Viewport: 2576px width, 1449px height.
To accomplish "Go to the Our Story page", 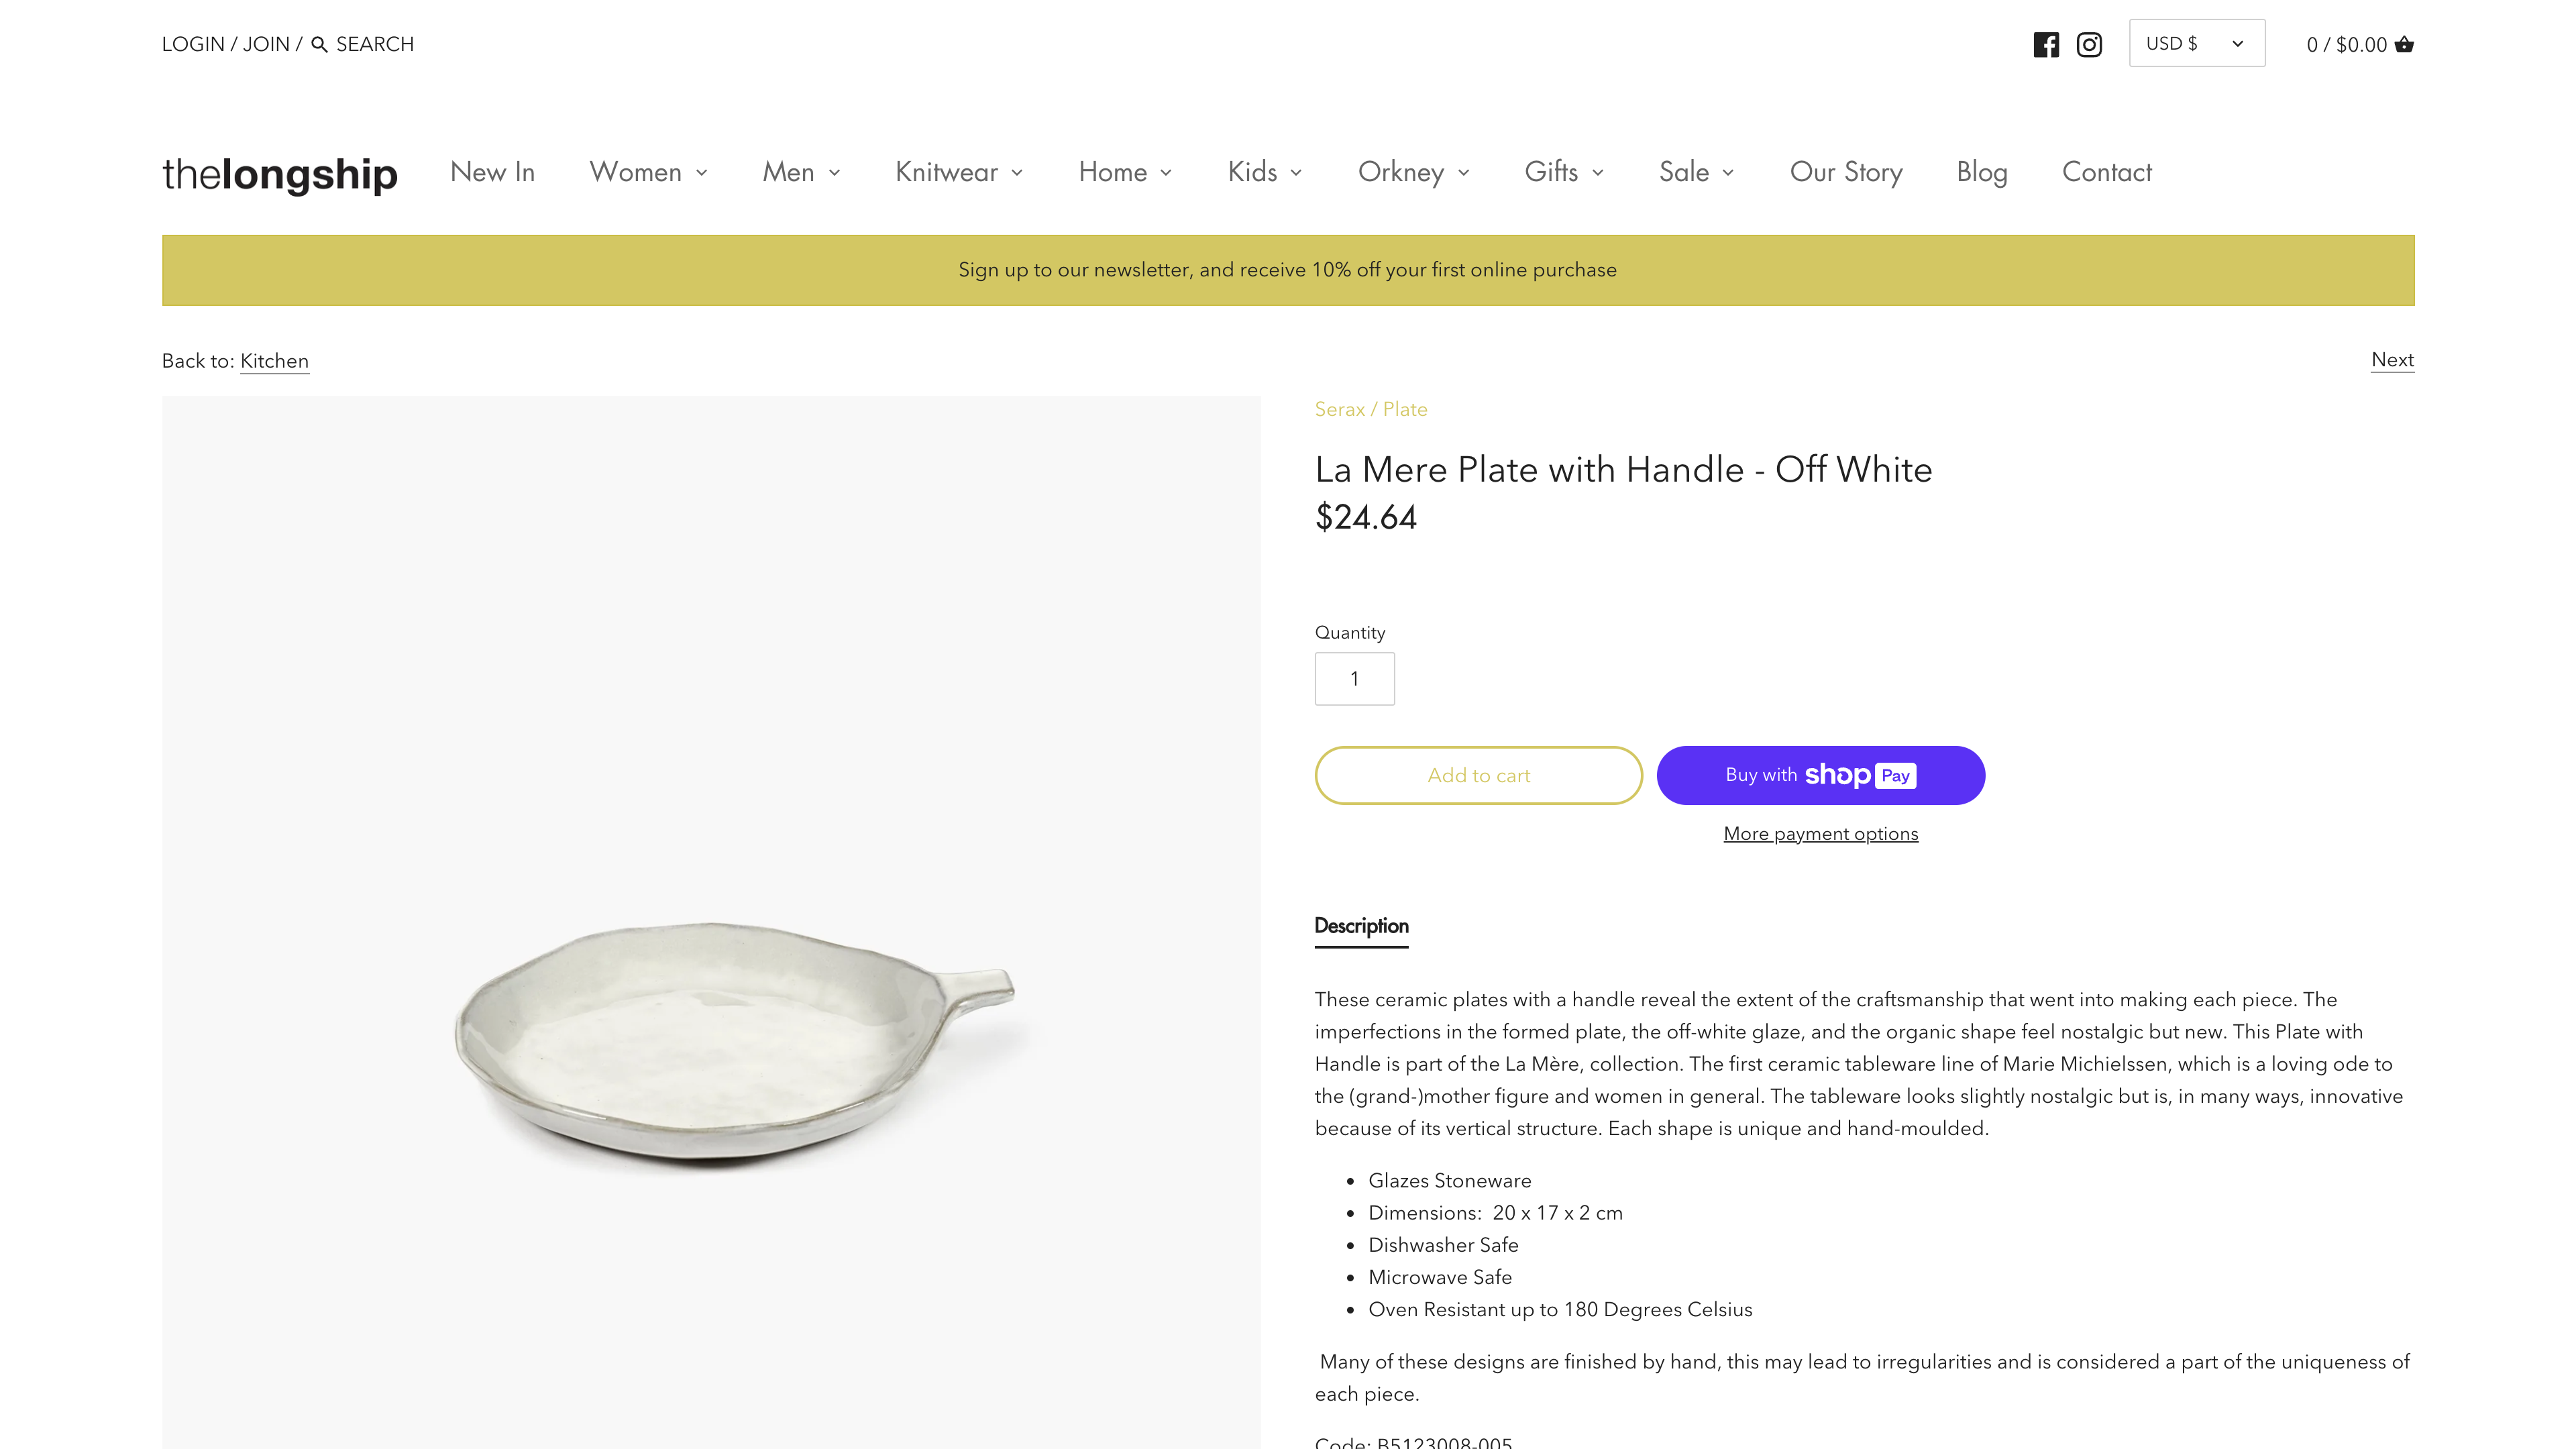I will click(1845, 172).
